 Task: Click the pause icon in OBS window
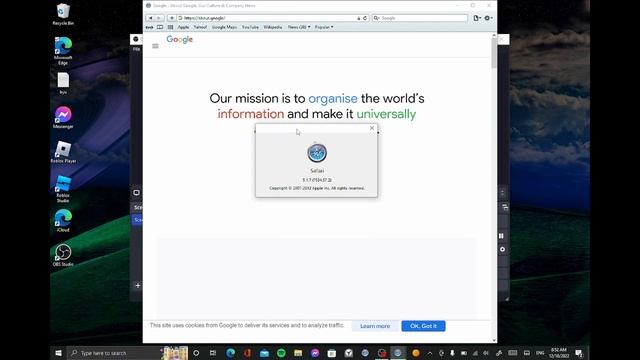coord(501,236)
